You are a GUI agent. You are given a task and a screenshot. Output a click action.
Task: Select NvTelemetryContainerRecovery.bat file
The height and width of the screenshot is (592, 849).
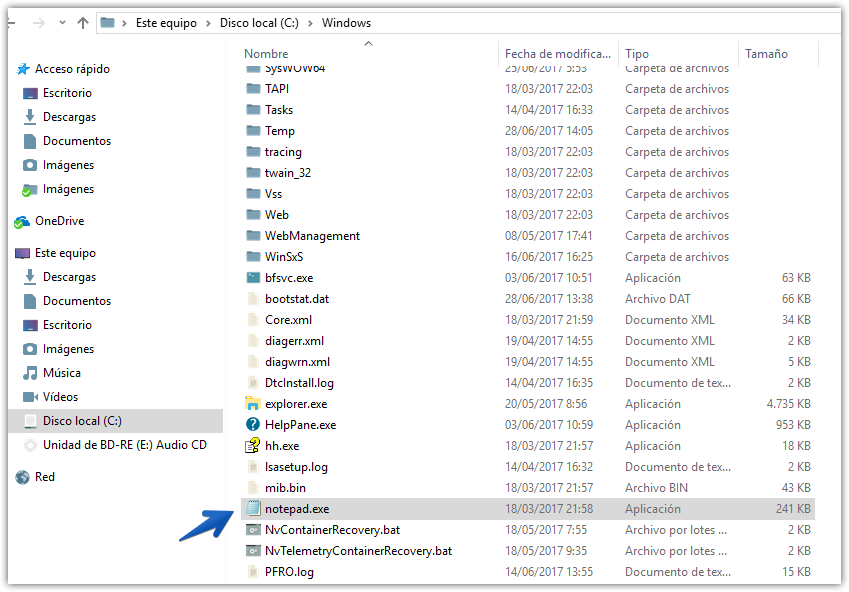358,551
